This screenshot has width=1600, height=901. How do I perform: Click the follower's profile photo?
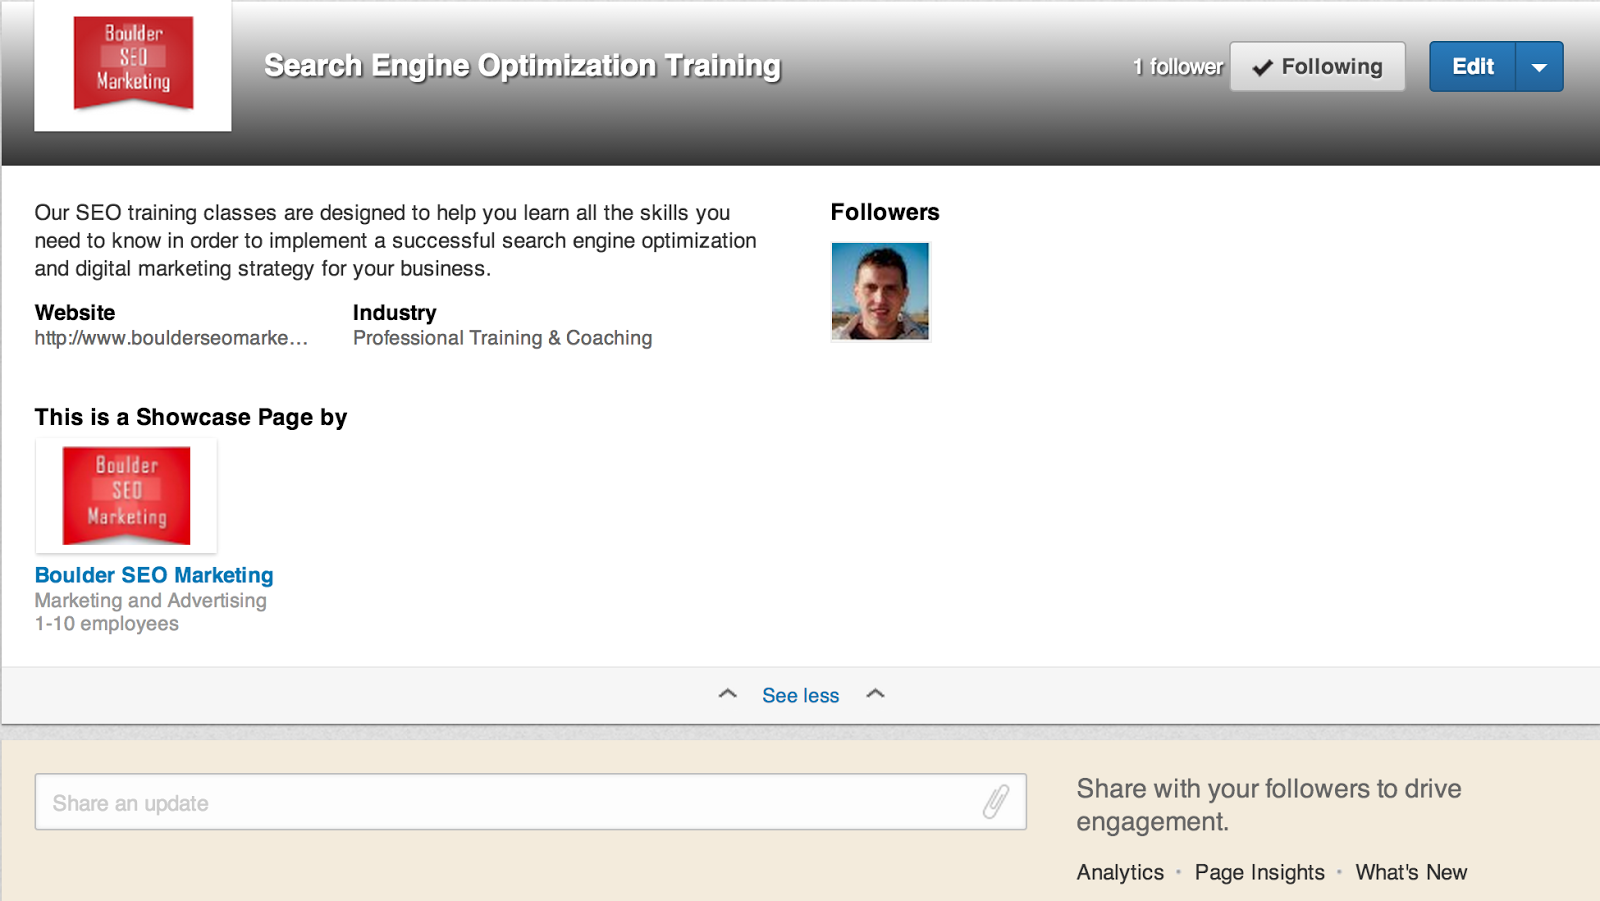click(880, 291)
